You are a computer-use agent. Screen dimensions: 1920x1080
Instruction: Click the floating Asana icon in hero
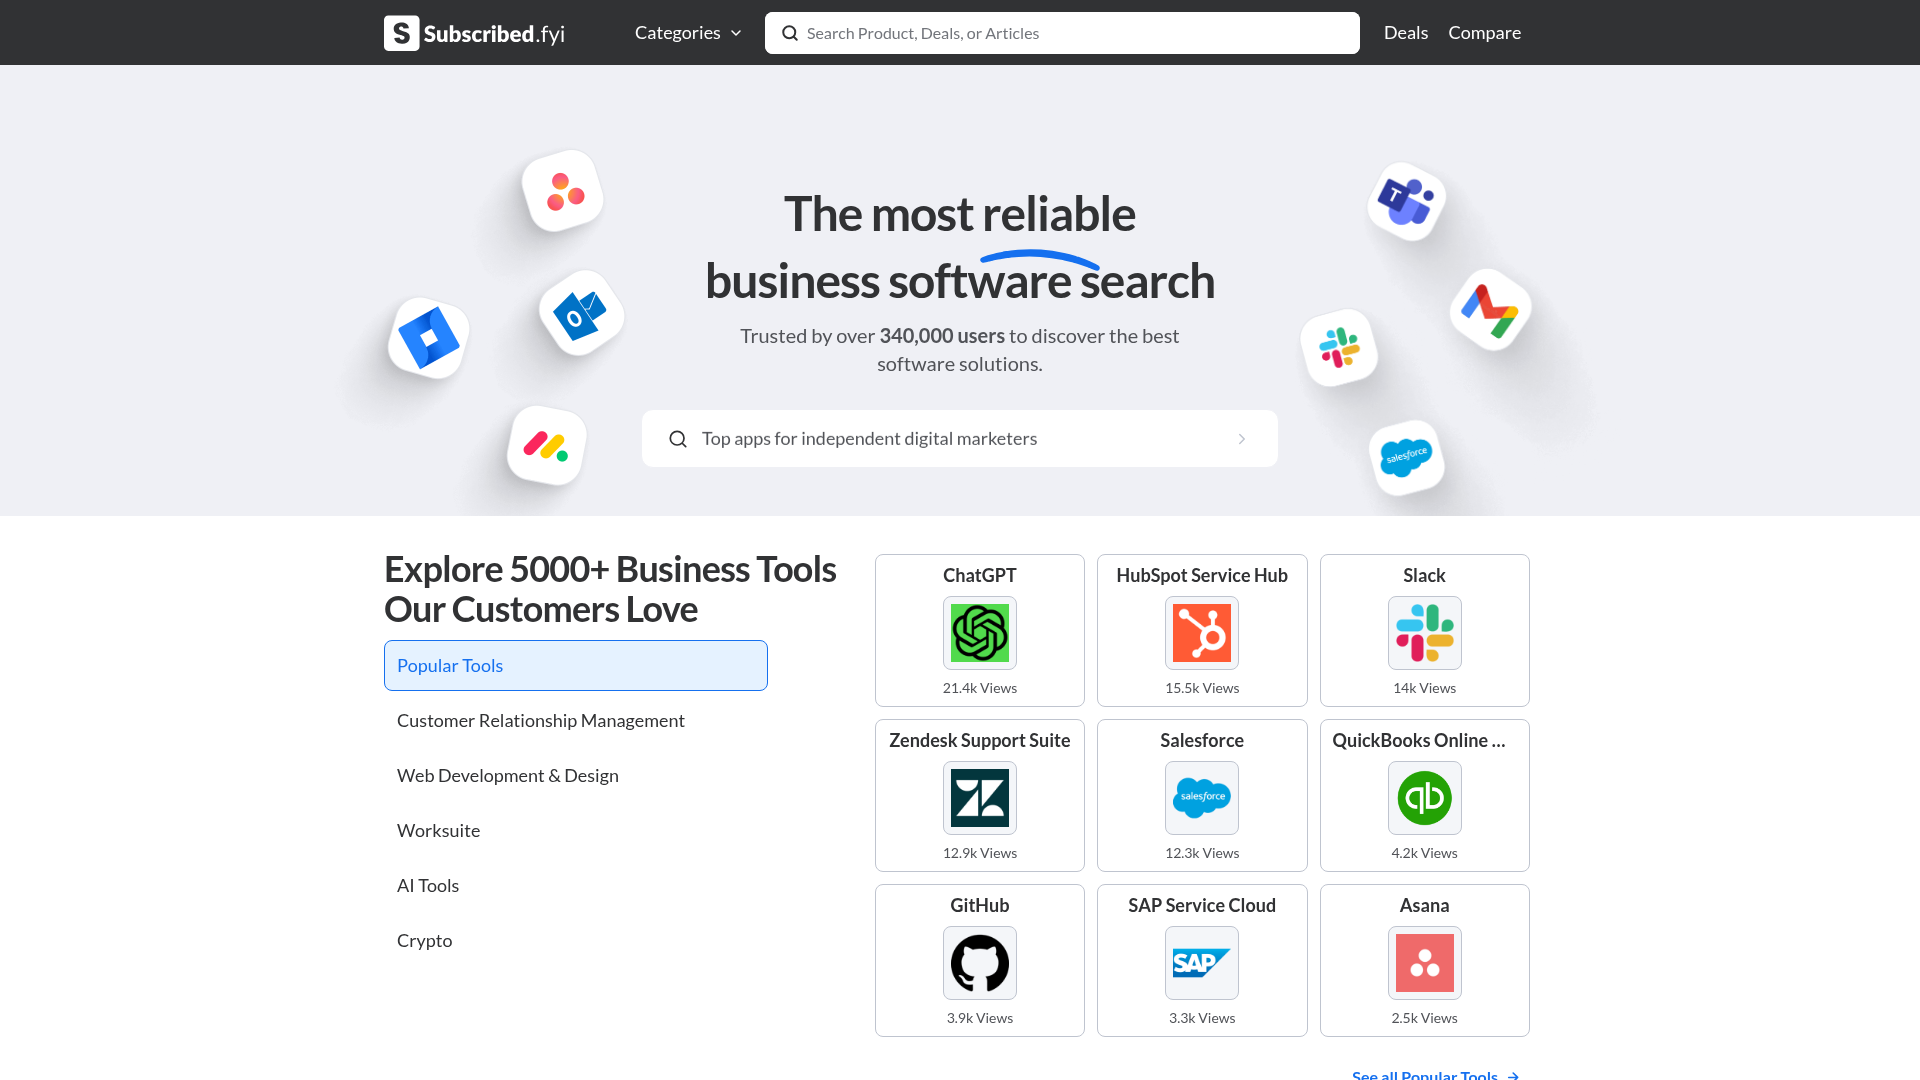coord(564,191)
